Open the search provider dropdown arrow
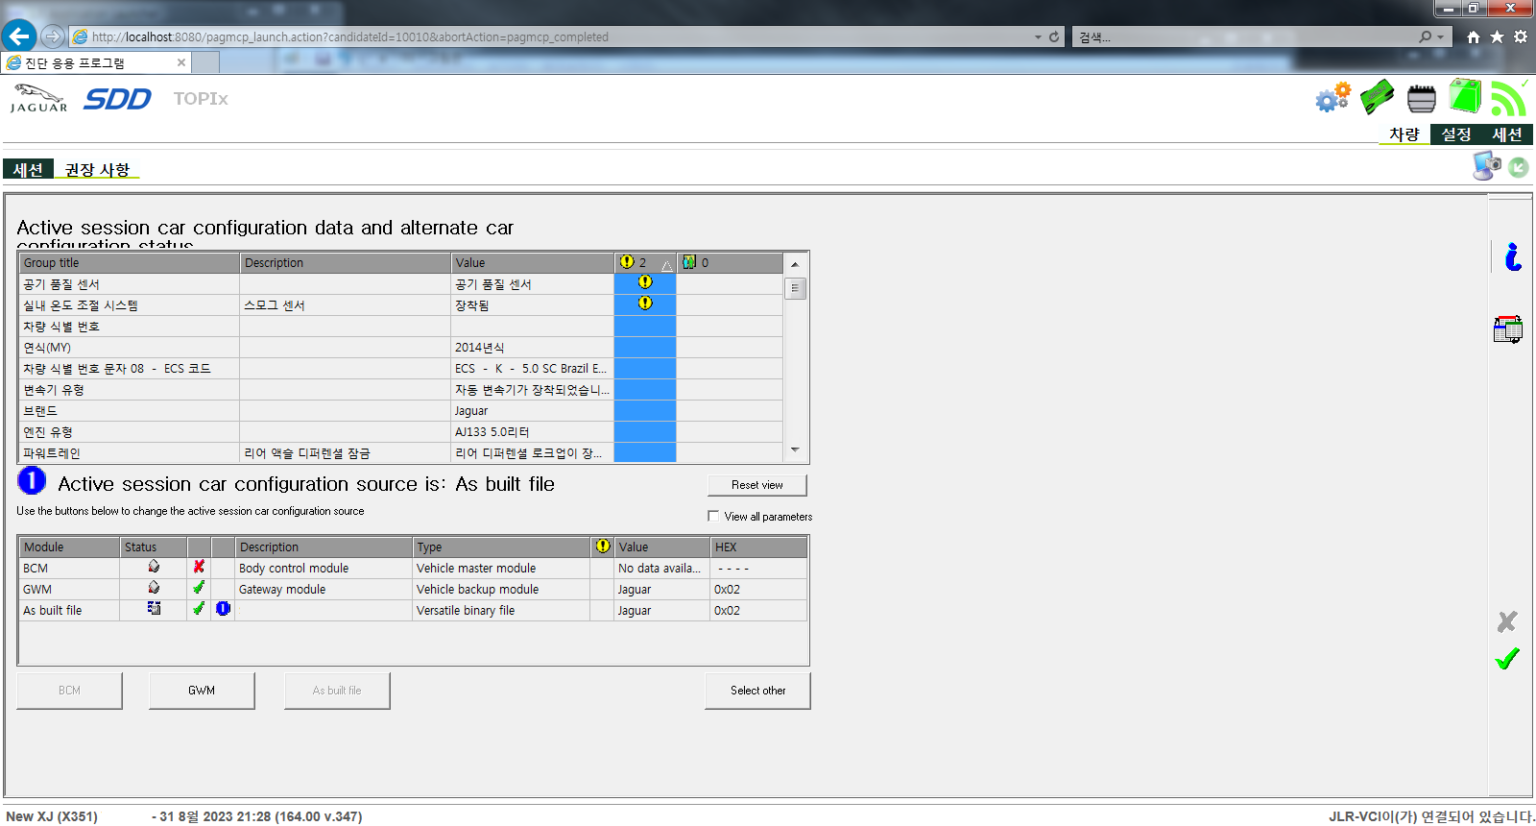 (x=1440, y=37)
